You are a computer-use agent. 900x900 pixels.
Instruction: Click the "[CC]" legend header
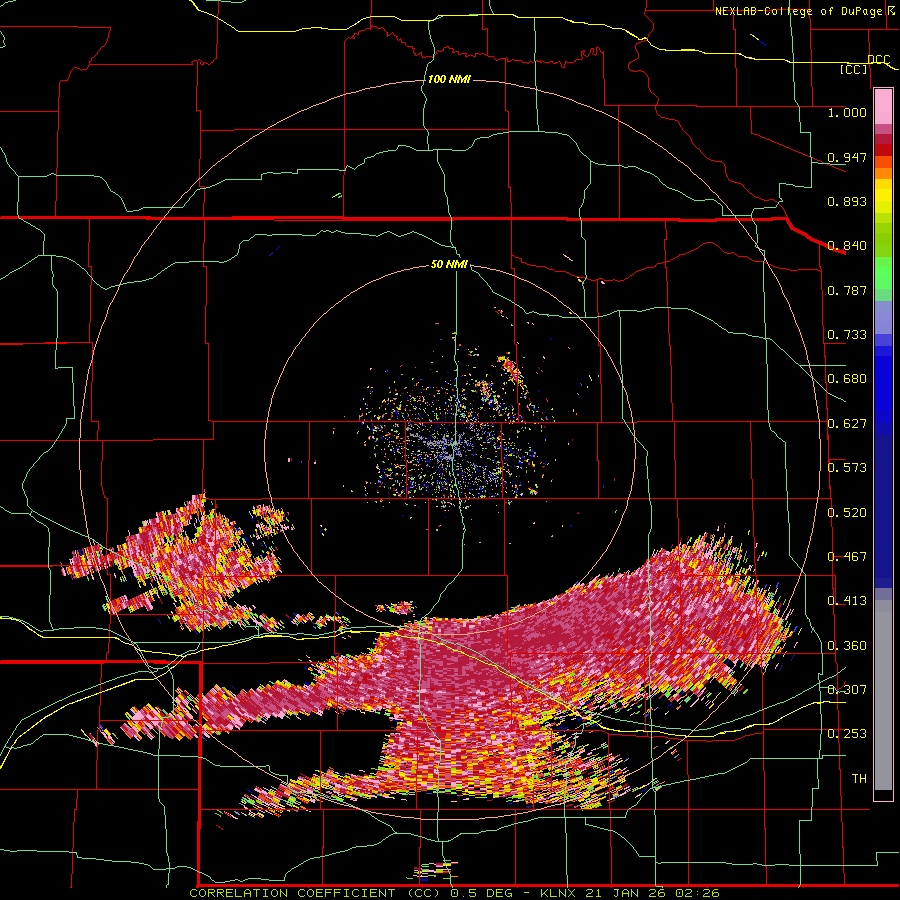854,69
